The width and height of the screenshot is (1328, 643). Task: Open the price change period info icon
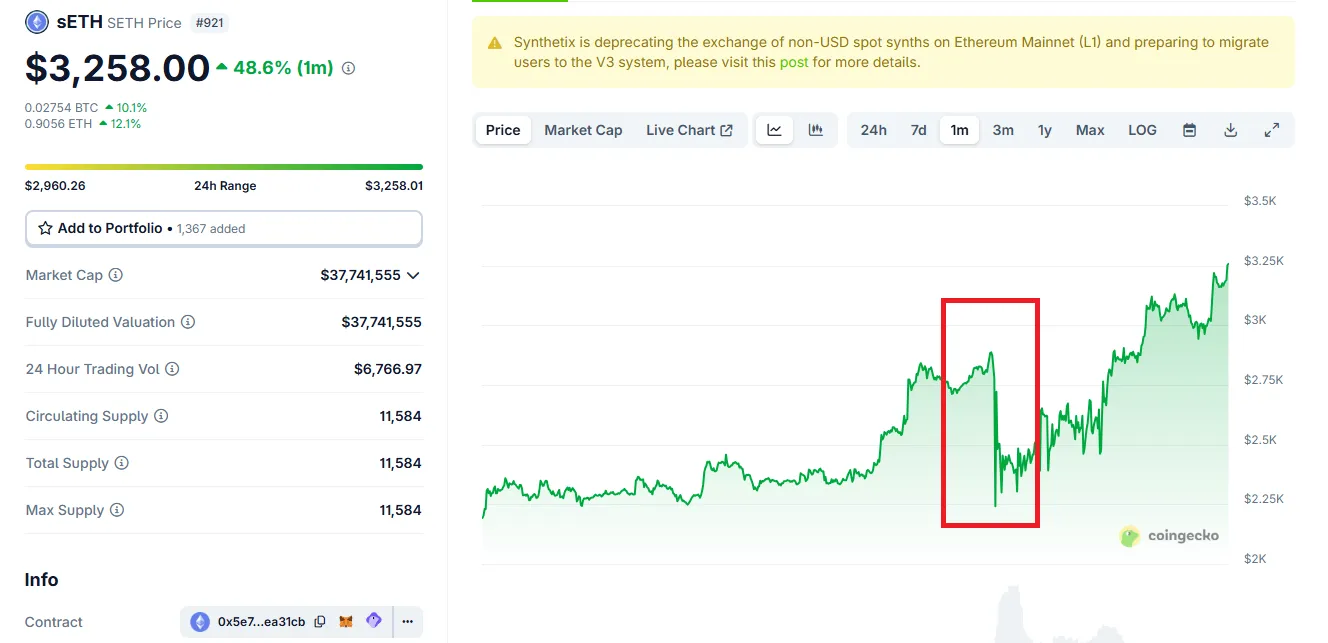pos(348,69)
